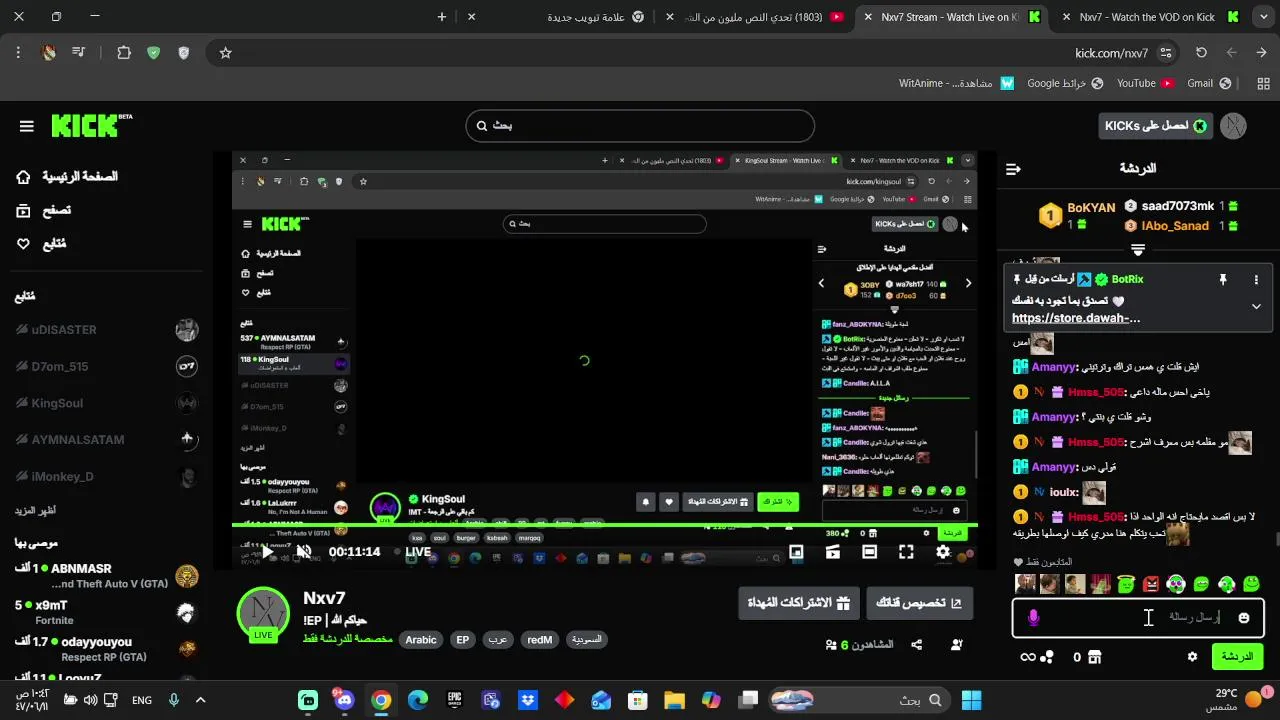Toggle the taskbar microphone icon
Viewport: 1280px width, 720px height.
[174, 700]
